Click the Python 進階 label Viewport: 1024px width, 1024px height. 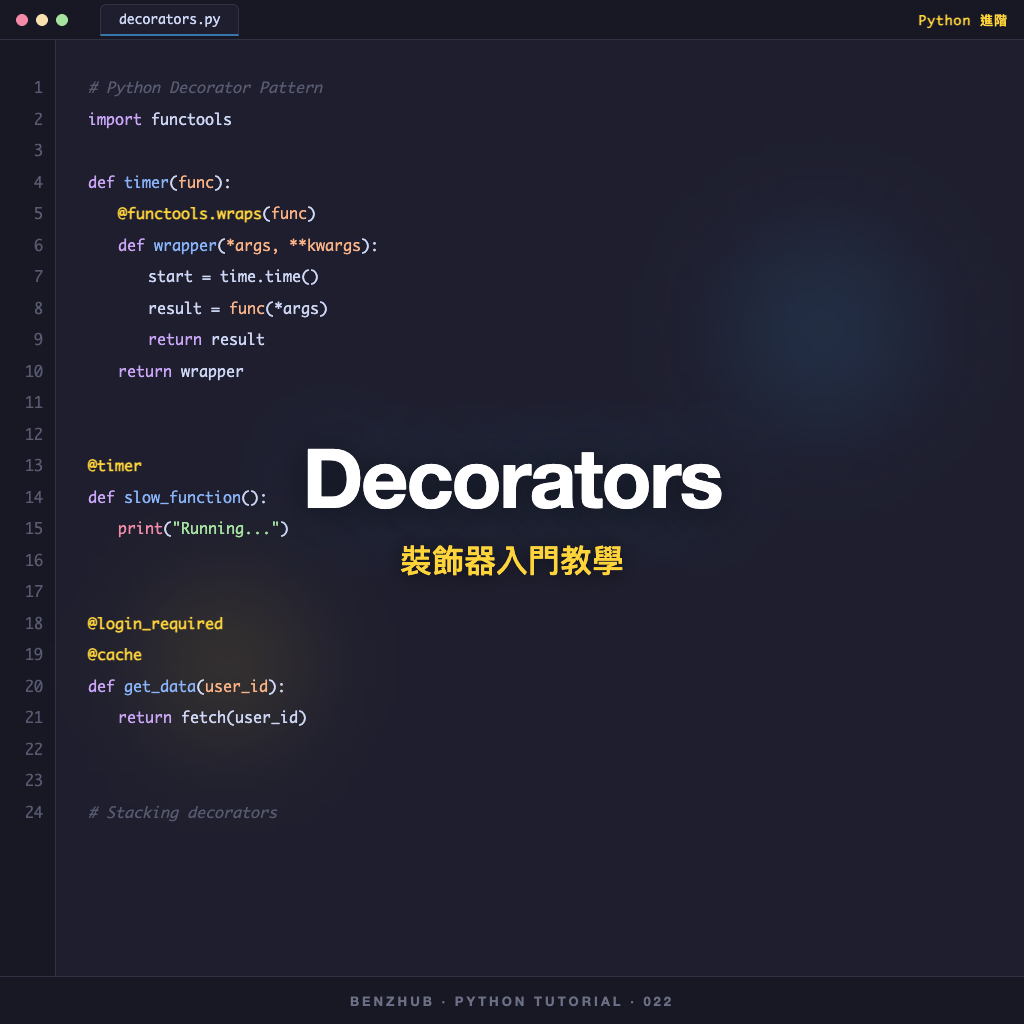tap(962, 20)
